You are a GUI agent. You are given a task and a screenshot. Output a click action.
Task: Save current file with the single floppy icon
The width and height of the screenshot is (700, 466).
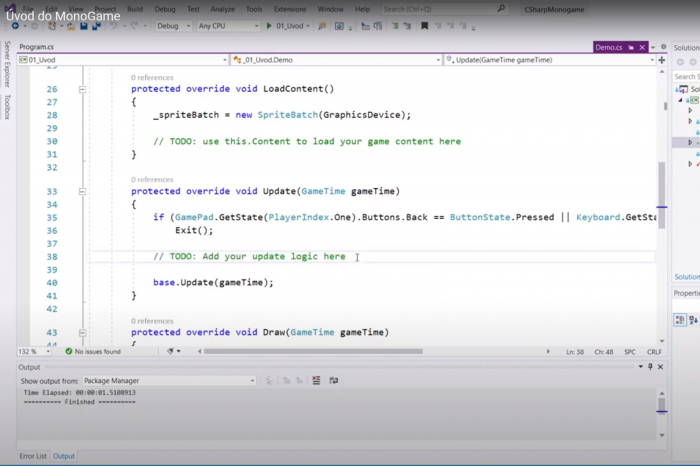tap(83, 26)
